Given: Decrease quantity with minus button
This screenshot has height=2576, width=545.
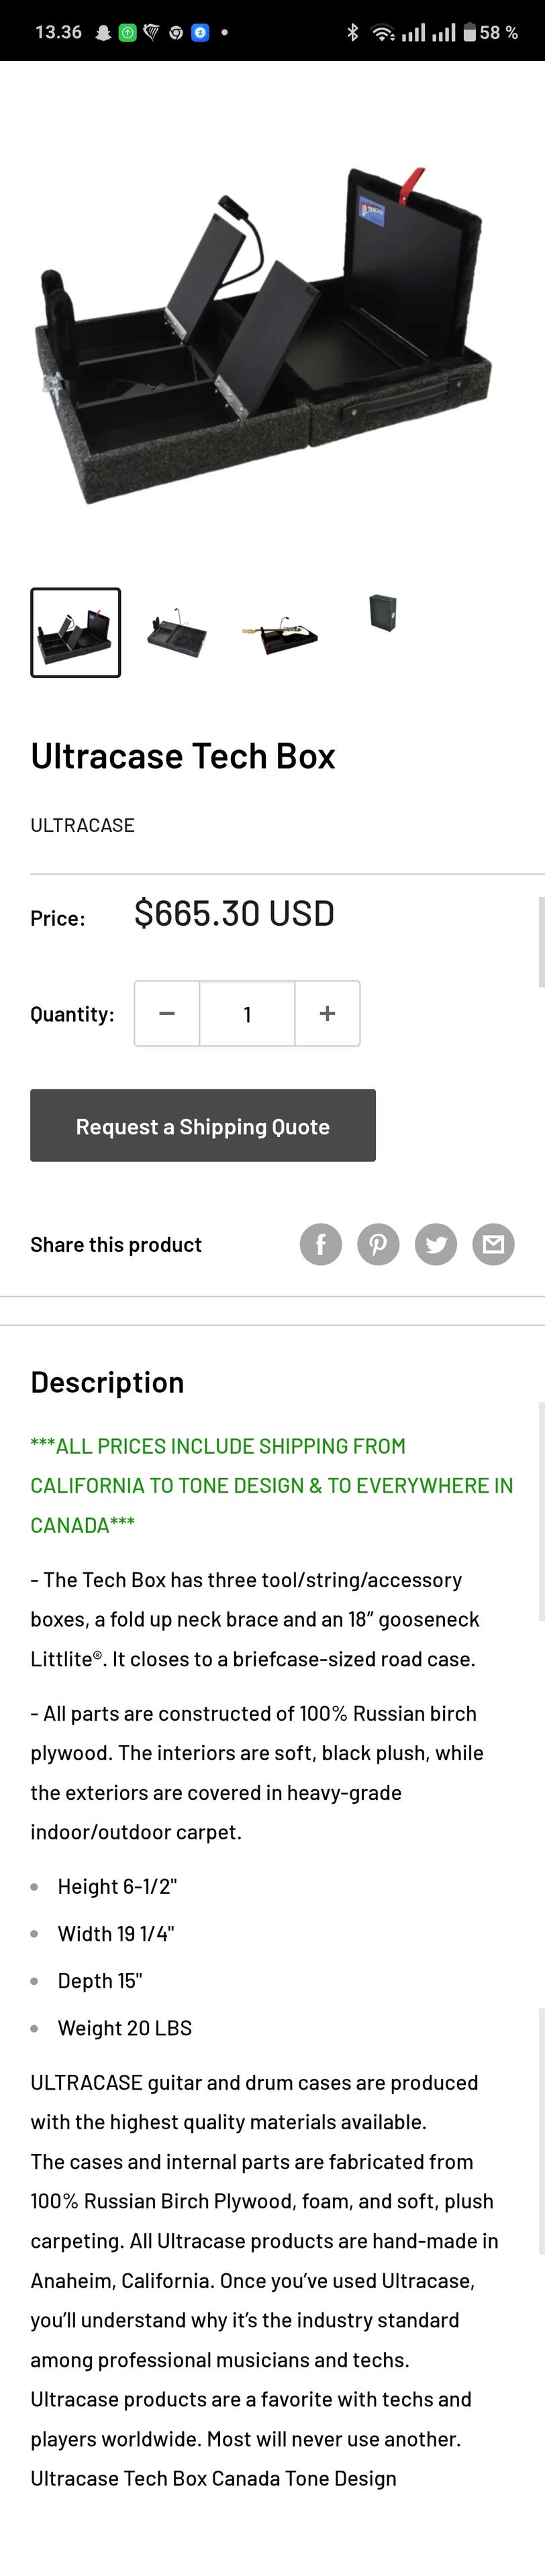Looking at the screenshot, I should [167, 1013].
